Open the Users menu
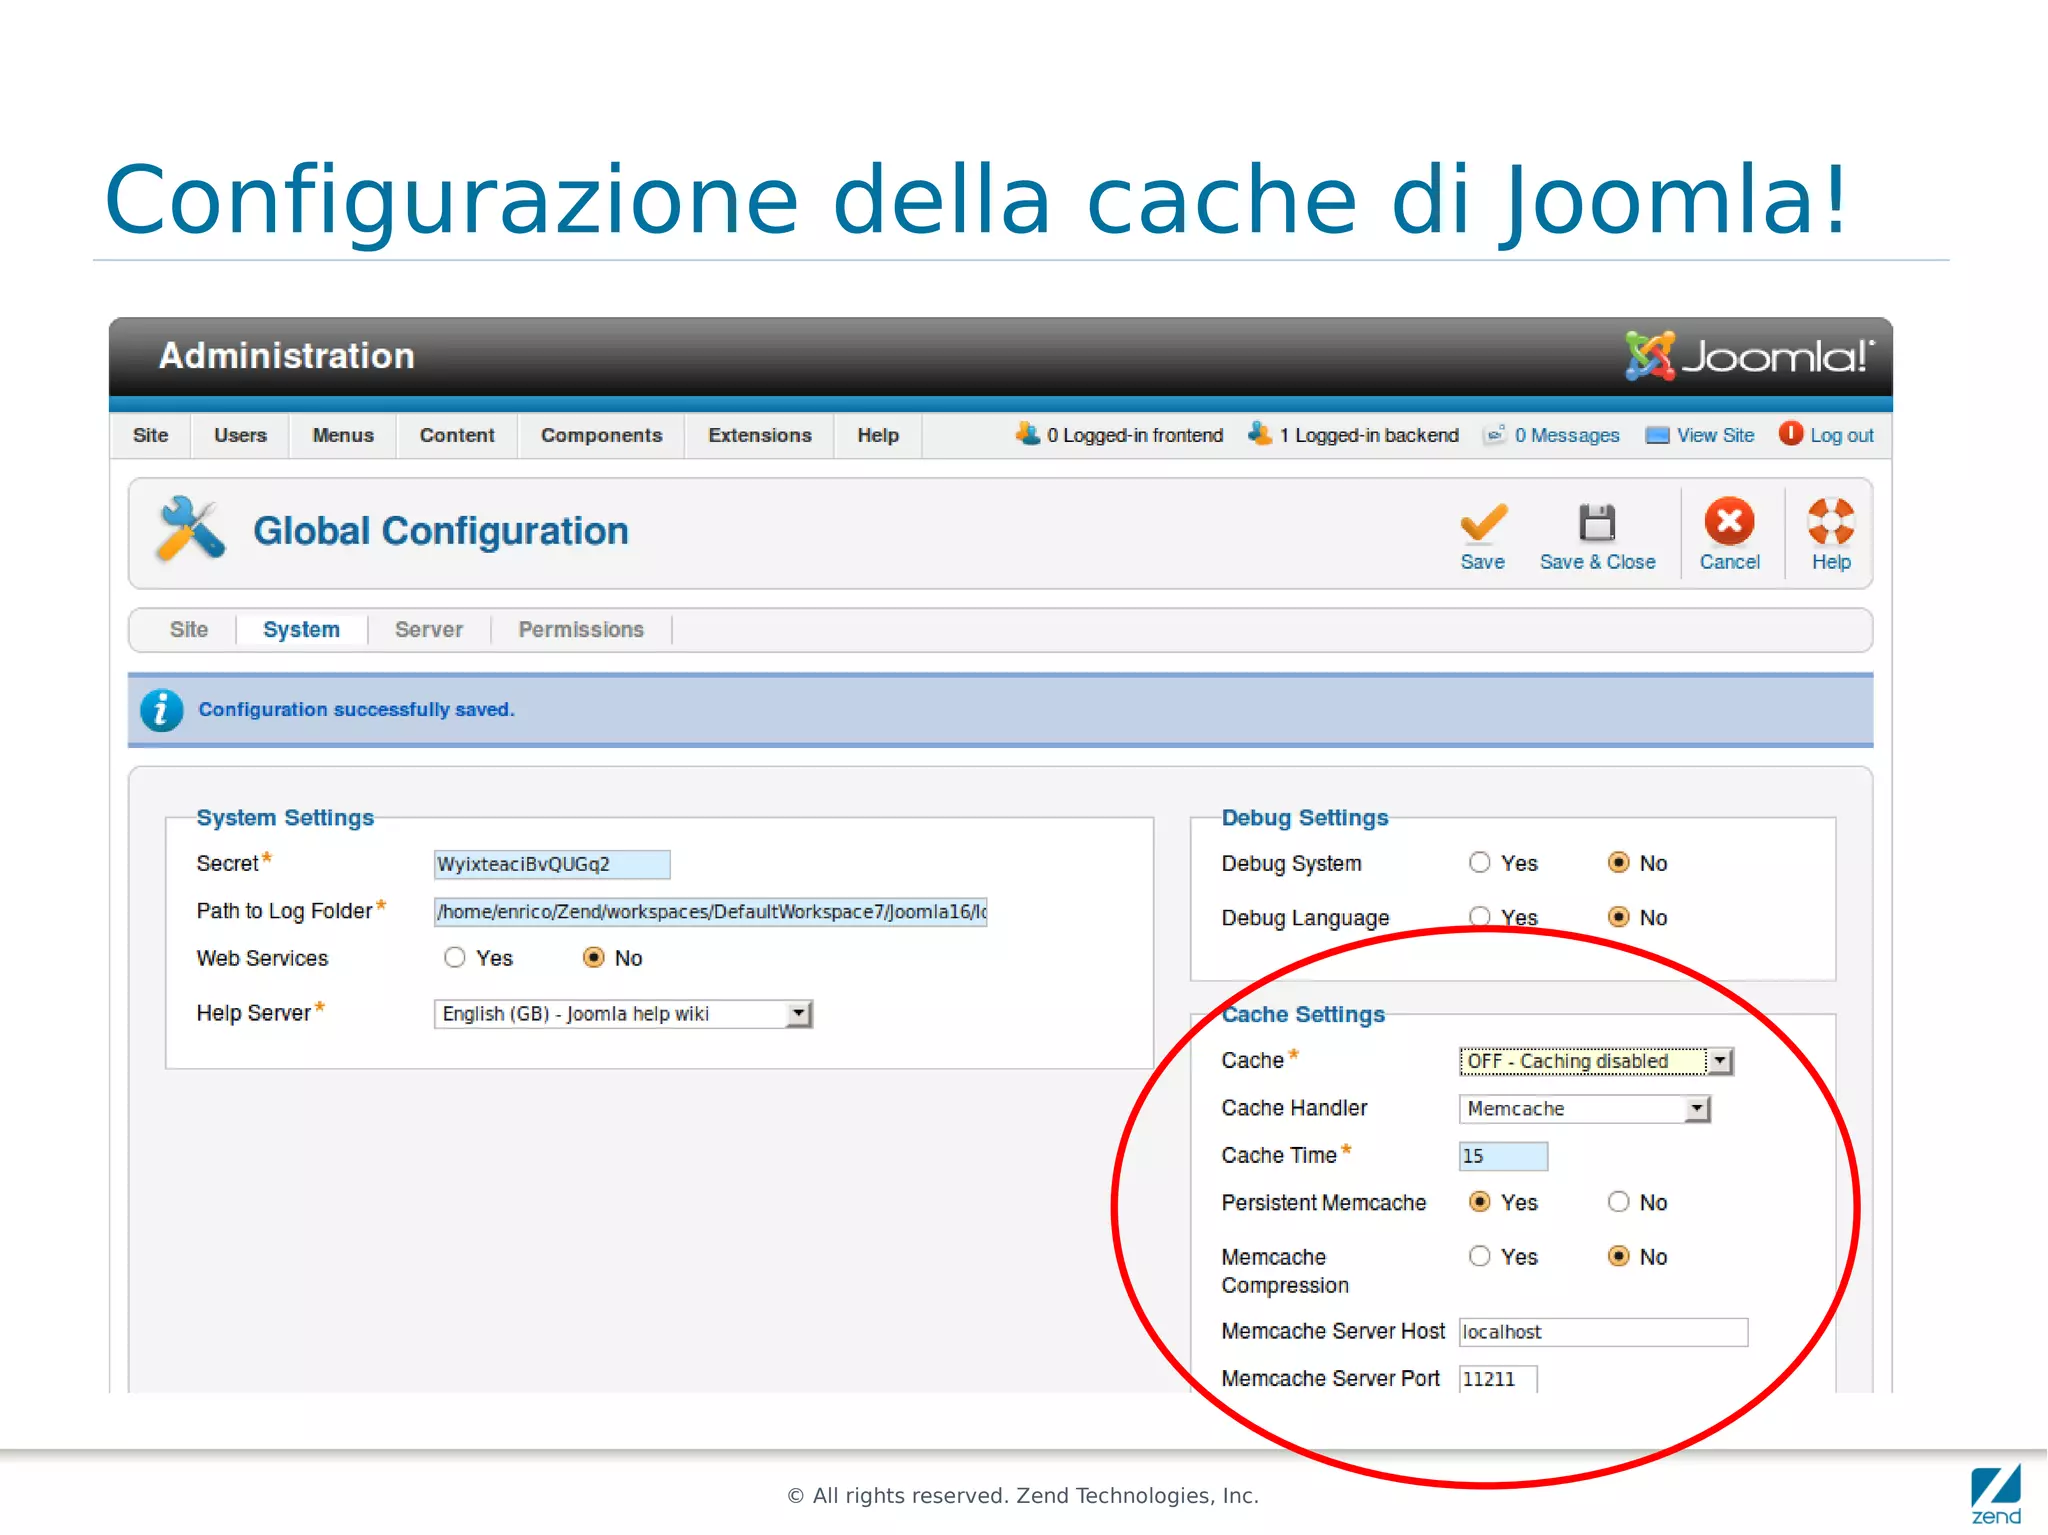This screenshot has width=2048, height=1535. [240, 435]
